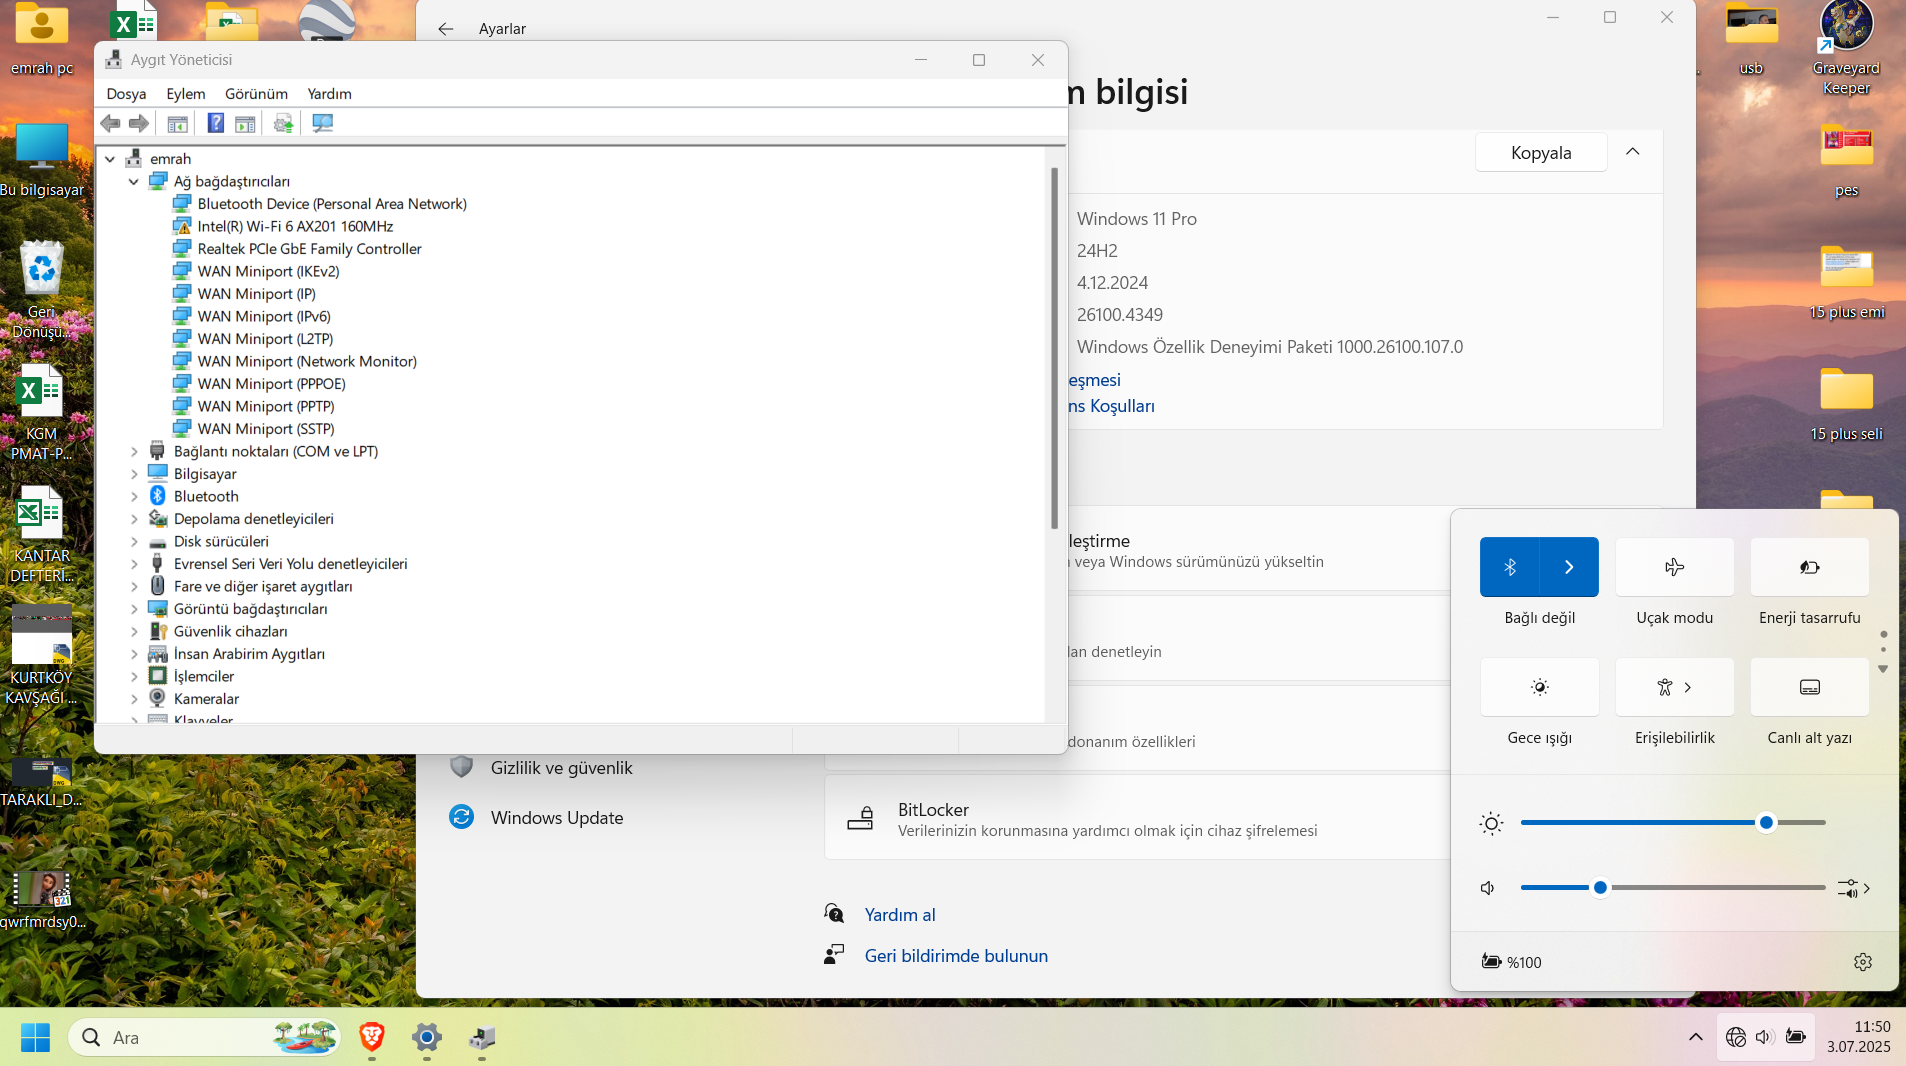Click the network globe tray icon

click(1736, 1037)
